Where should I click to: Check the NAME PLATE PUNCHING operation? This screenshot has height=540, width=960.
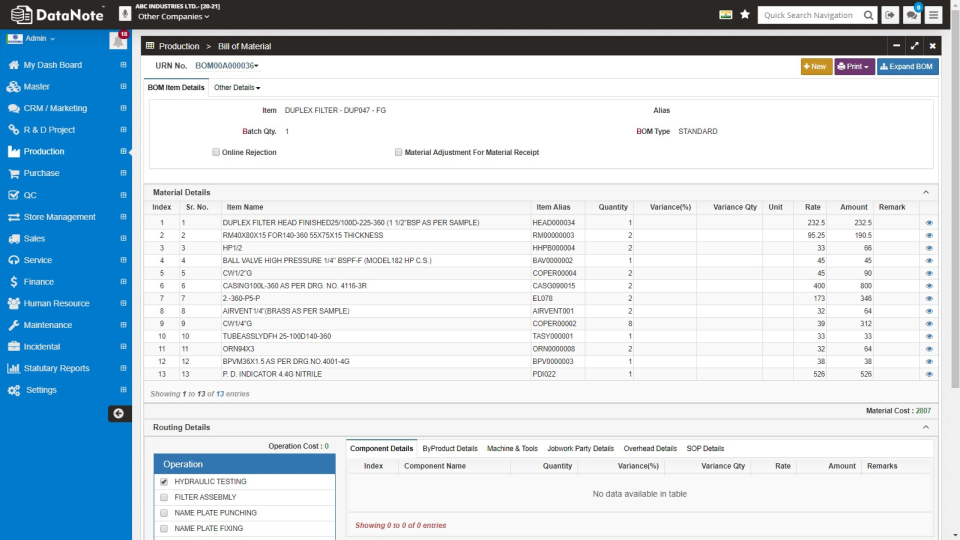coord(164,513)
